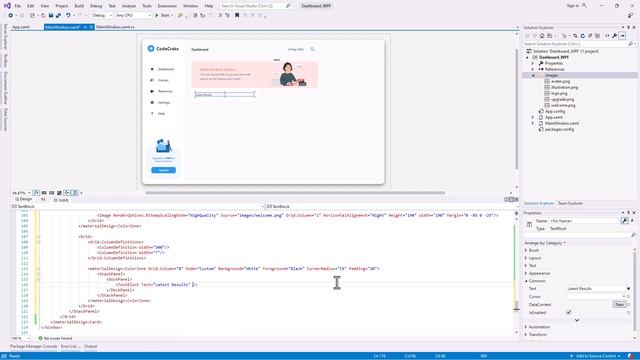Switch to the App.xaml tab

(21, 27)
